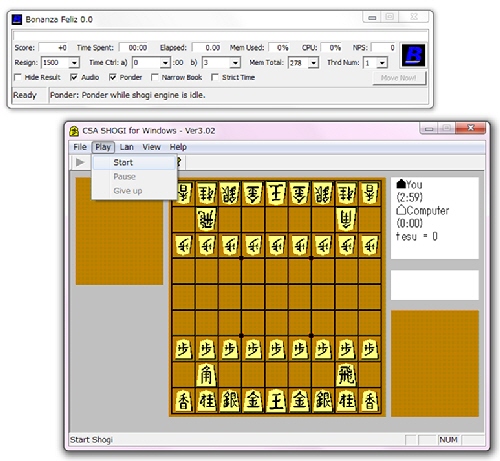Select the player's bishop piece (角)

[206, 375]
